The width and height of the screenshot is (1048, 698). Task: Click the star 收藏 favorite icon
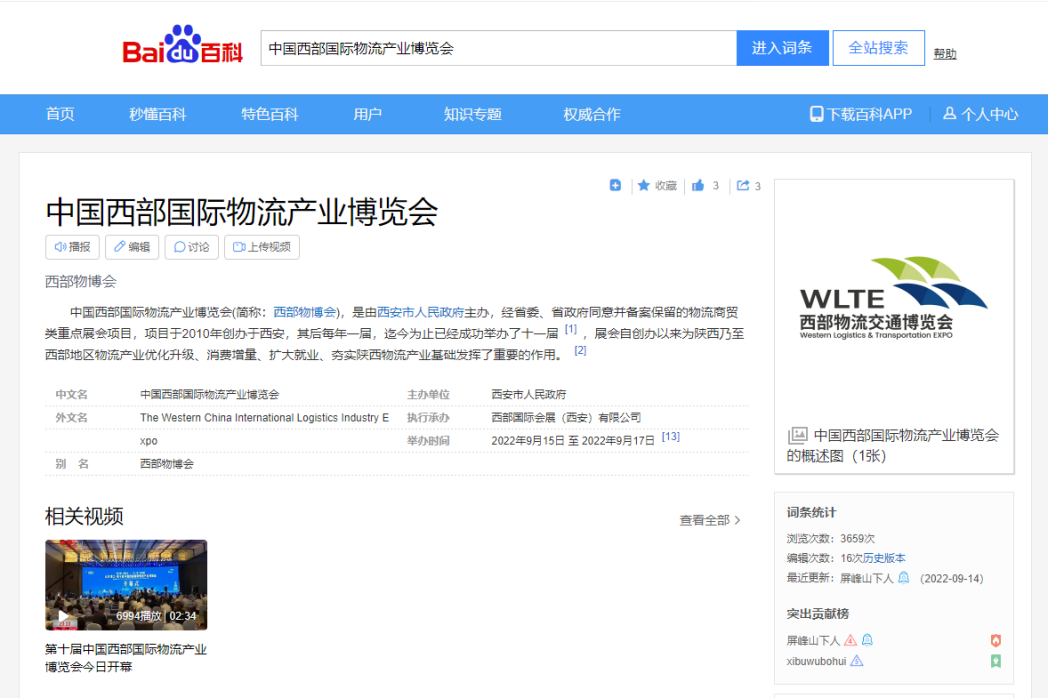[x=644, y=185]
